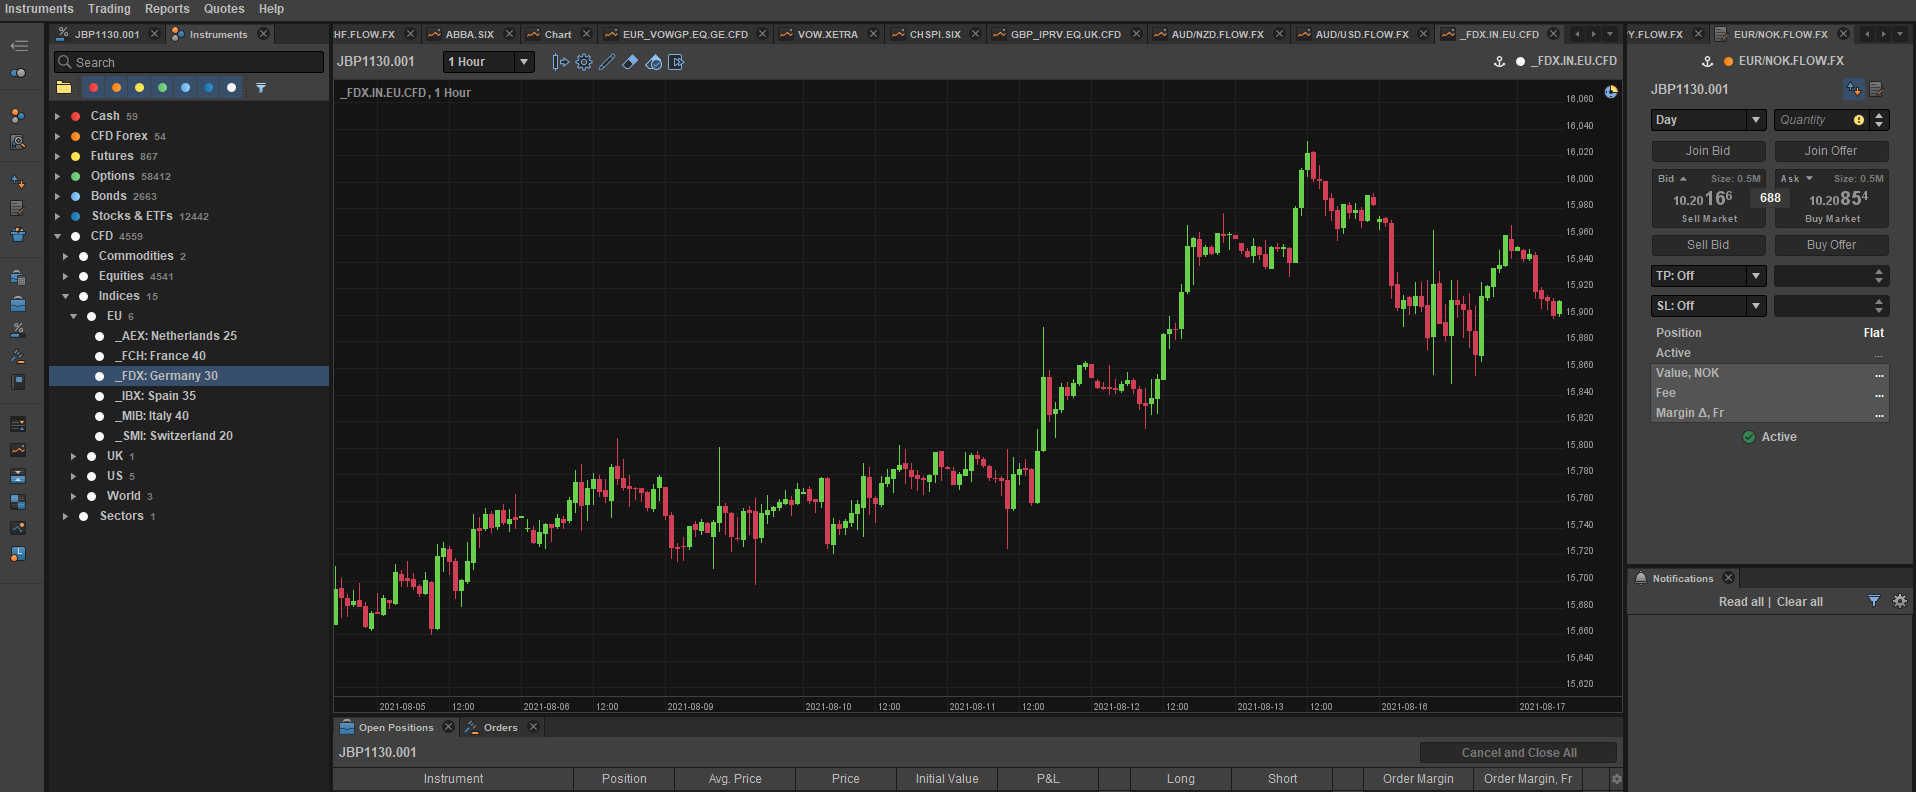Switch to the ABBA.SIX chart tab
This screenshot has width=1916, height=792.
469,34
